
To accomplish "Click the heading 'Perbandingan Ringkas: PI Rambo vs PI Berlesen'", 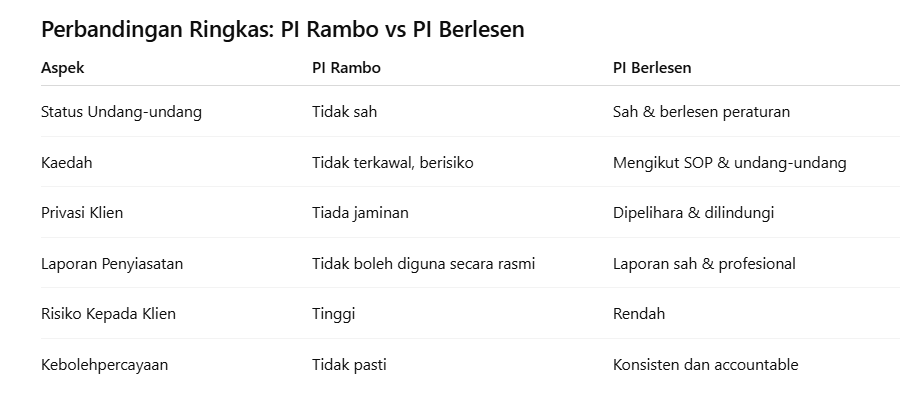I will 282,30.
